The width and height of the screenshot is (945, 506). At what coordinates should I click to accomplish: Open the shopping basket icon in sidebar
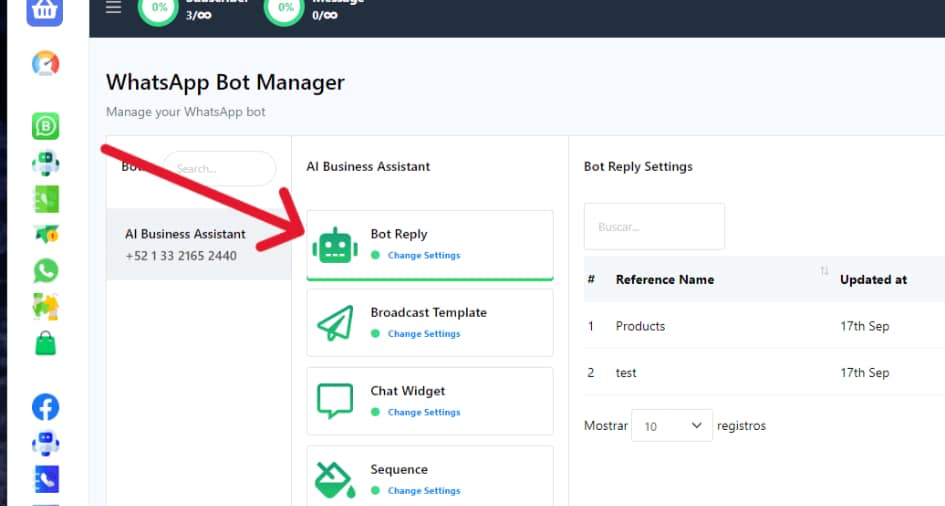click(x=44, y=11)
